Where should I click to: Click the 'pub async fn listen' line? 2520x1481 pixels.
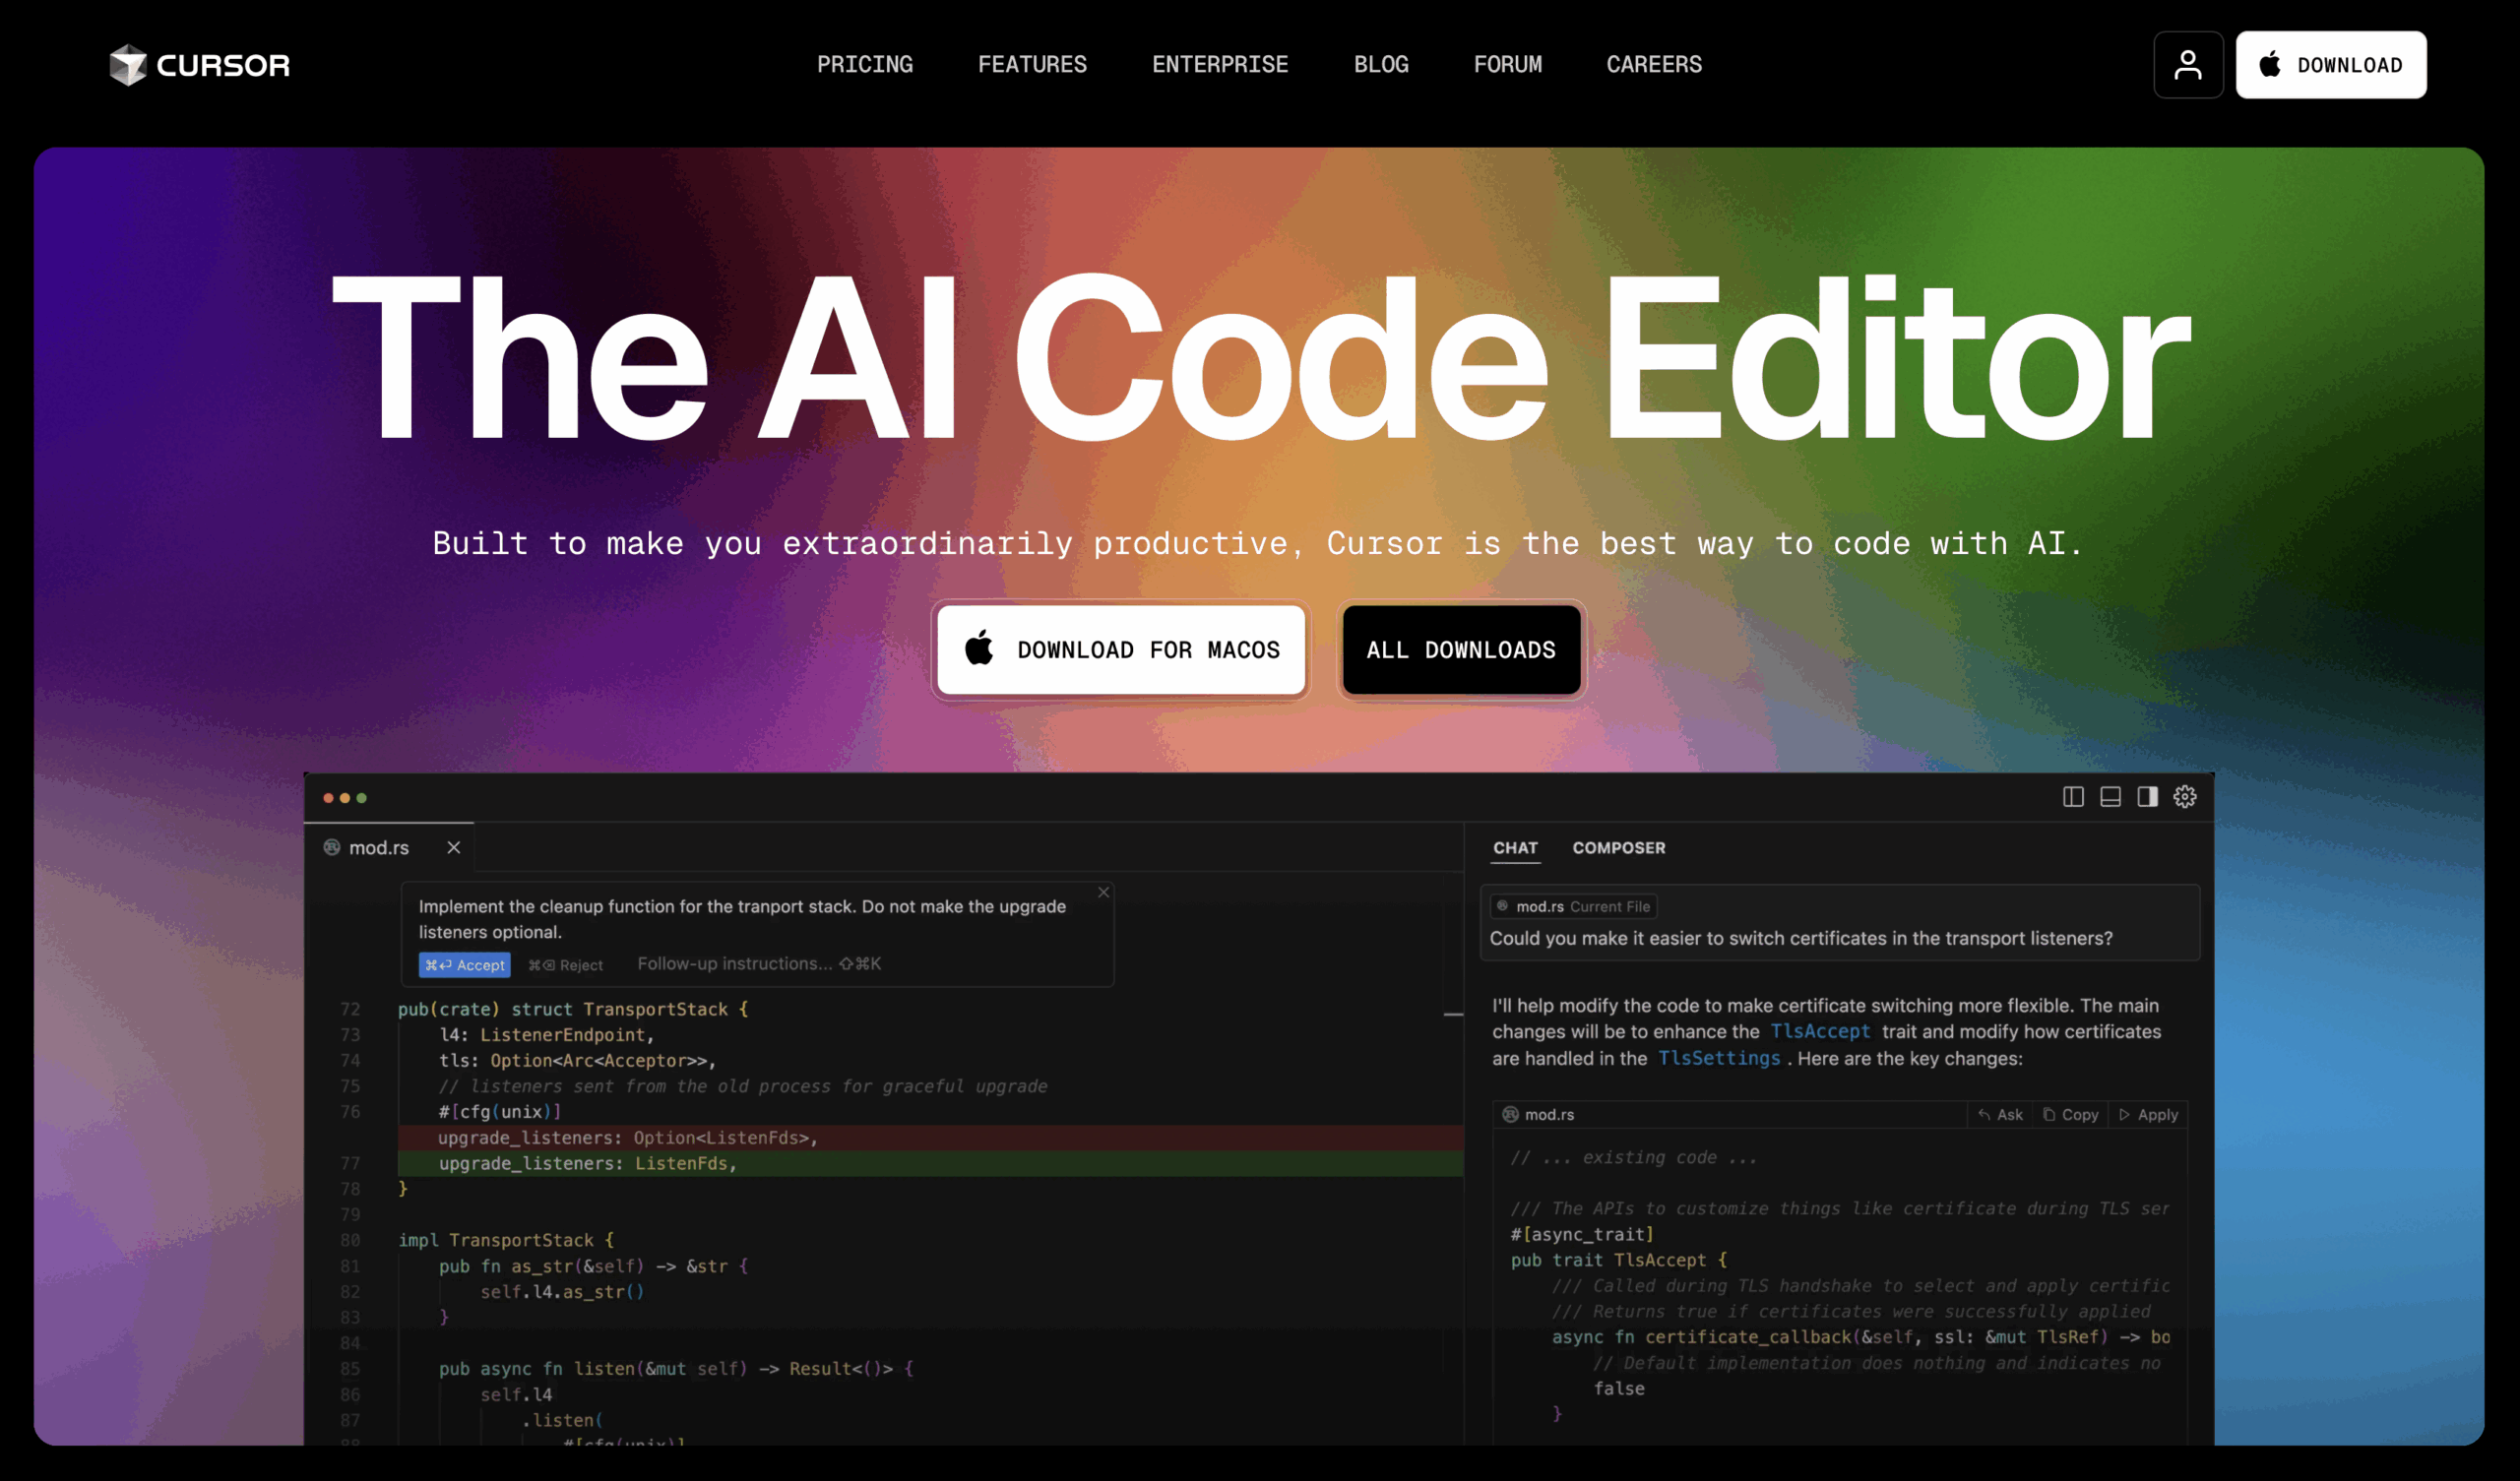click(x=676, y=1369)
